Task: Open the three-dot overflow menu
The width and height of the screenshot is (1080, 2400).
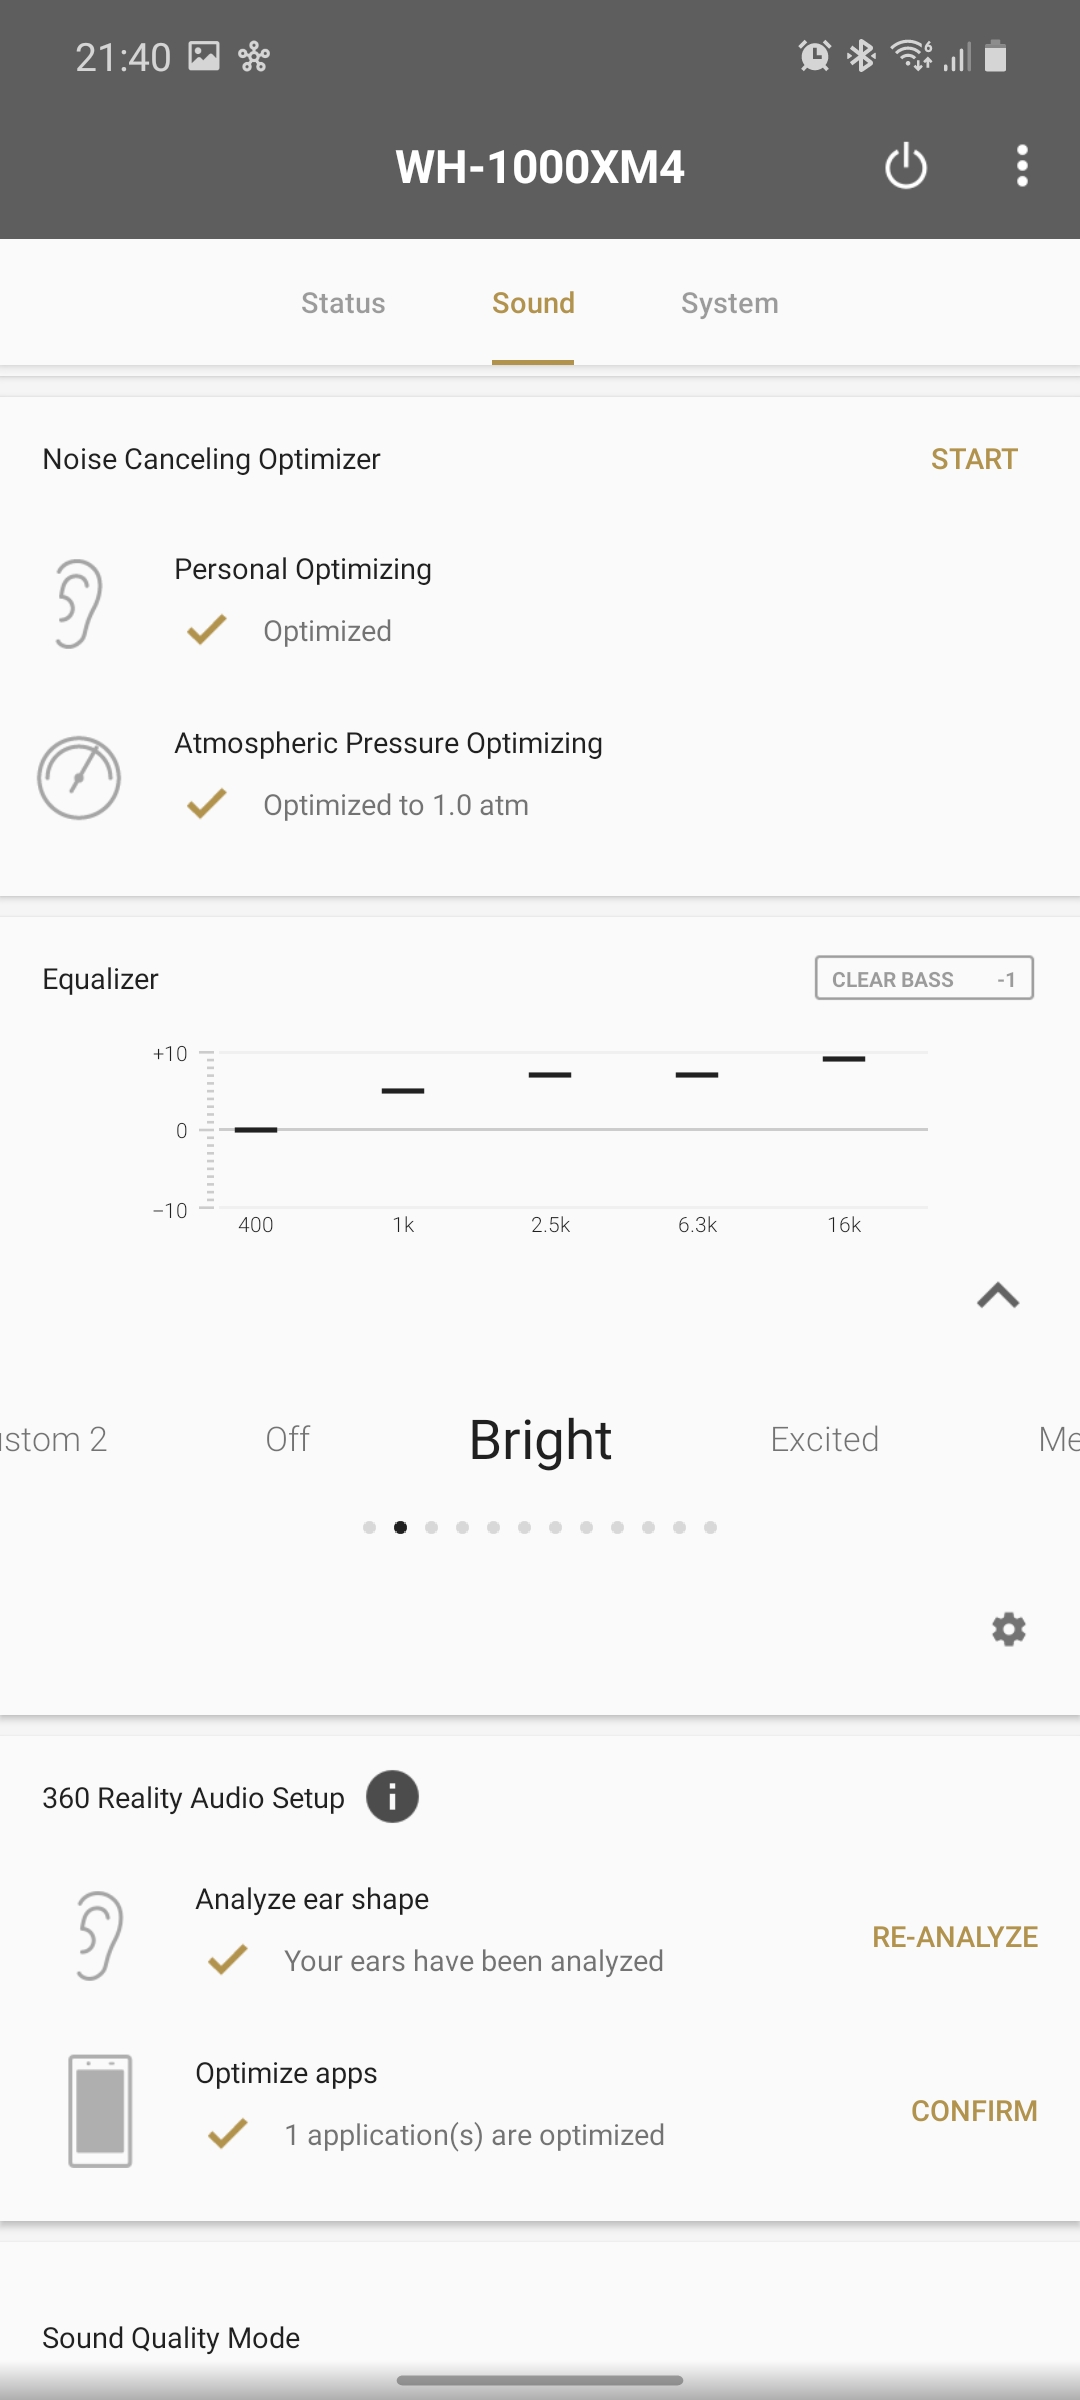Action: tap(1021, 166)
